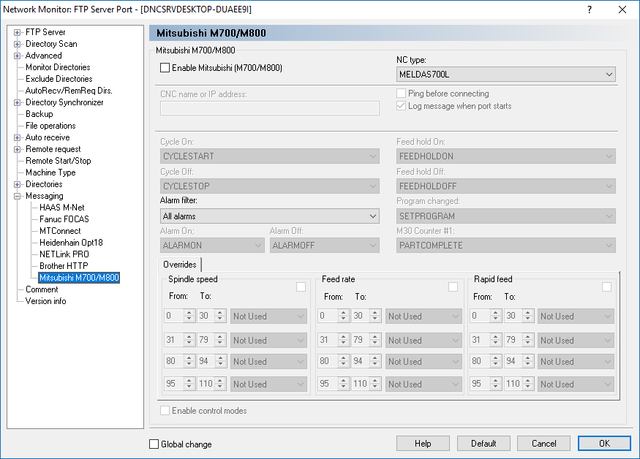Open the Feed hold On dropdown

[x=506, y=156]
